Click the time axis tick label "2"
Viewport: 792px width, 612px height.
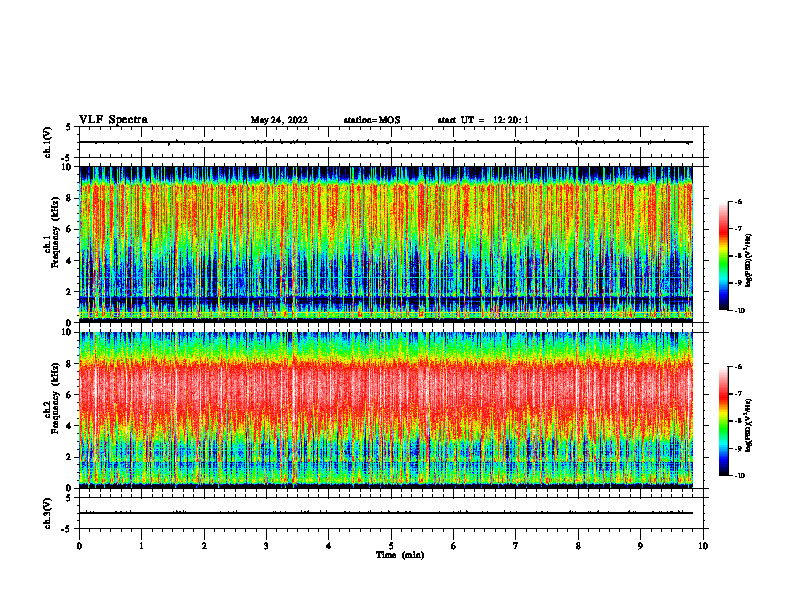click(x=204, y=546)
